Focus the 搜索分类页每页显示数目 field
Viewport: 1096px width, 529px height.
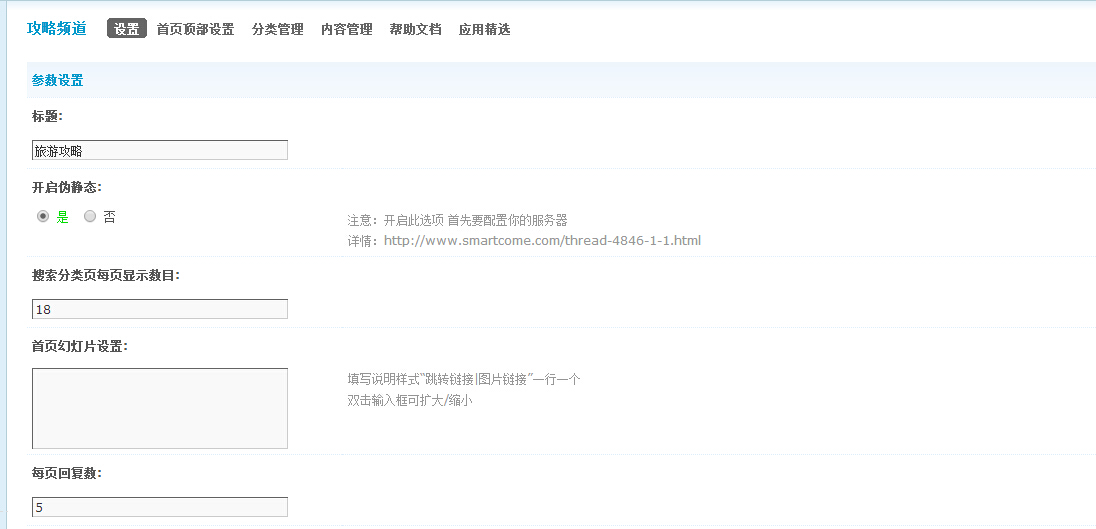160,309
